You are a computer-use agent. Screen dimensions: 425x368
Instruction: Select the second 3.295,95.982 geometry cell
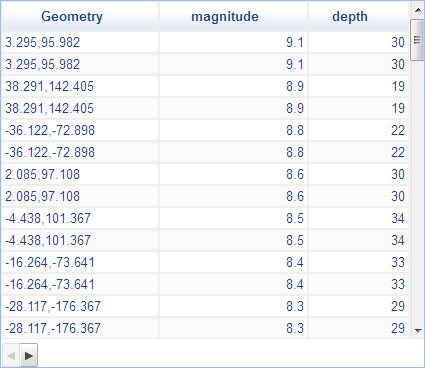80,64
